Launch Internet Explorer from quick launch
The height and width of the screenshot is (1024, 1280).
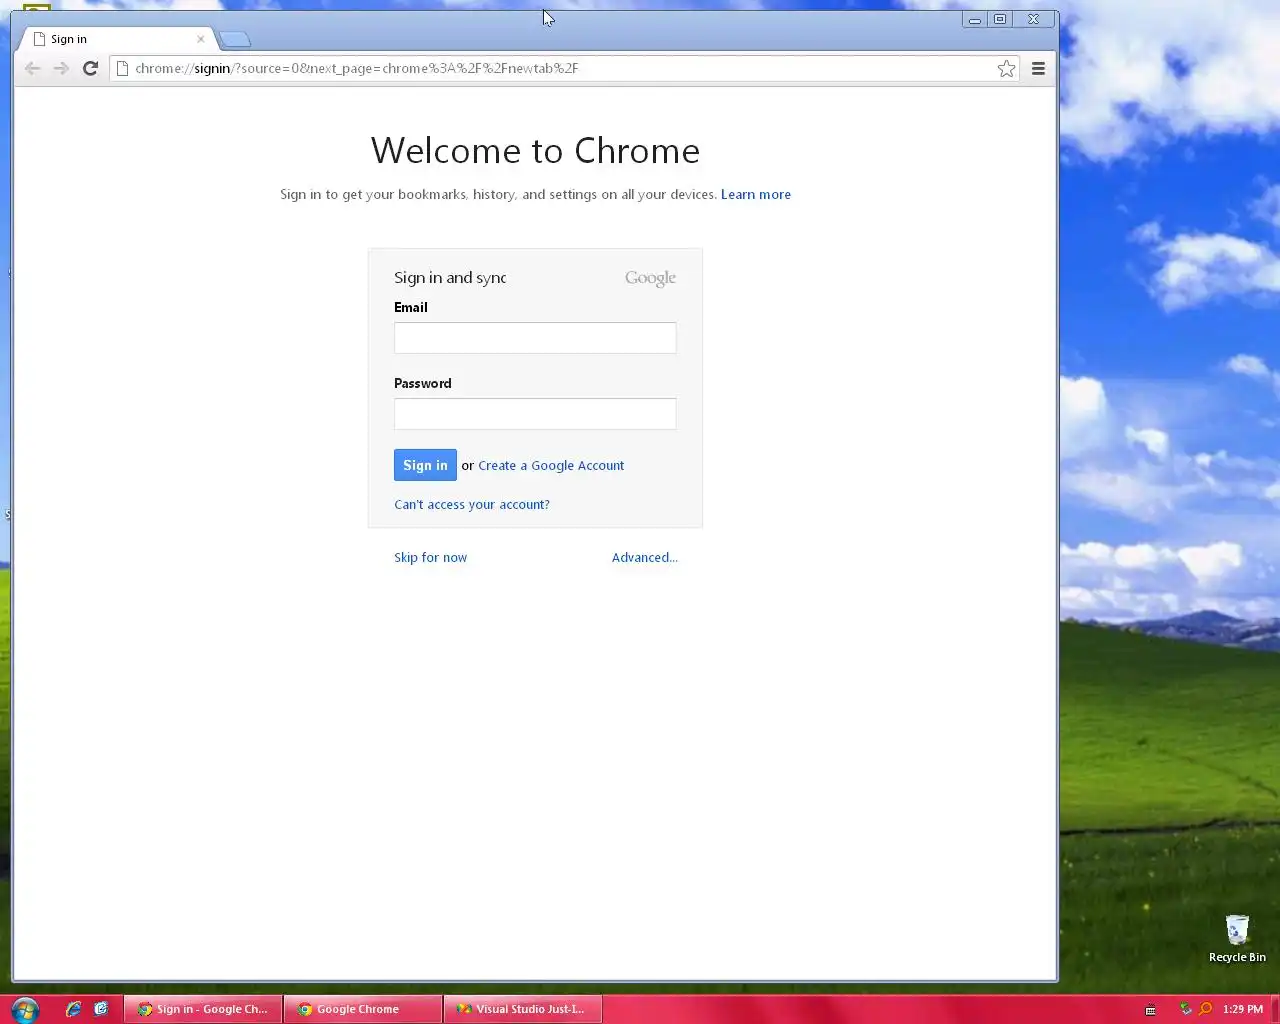pyautogui.click(x=73, y=1009)
